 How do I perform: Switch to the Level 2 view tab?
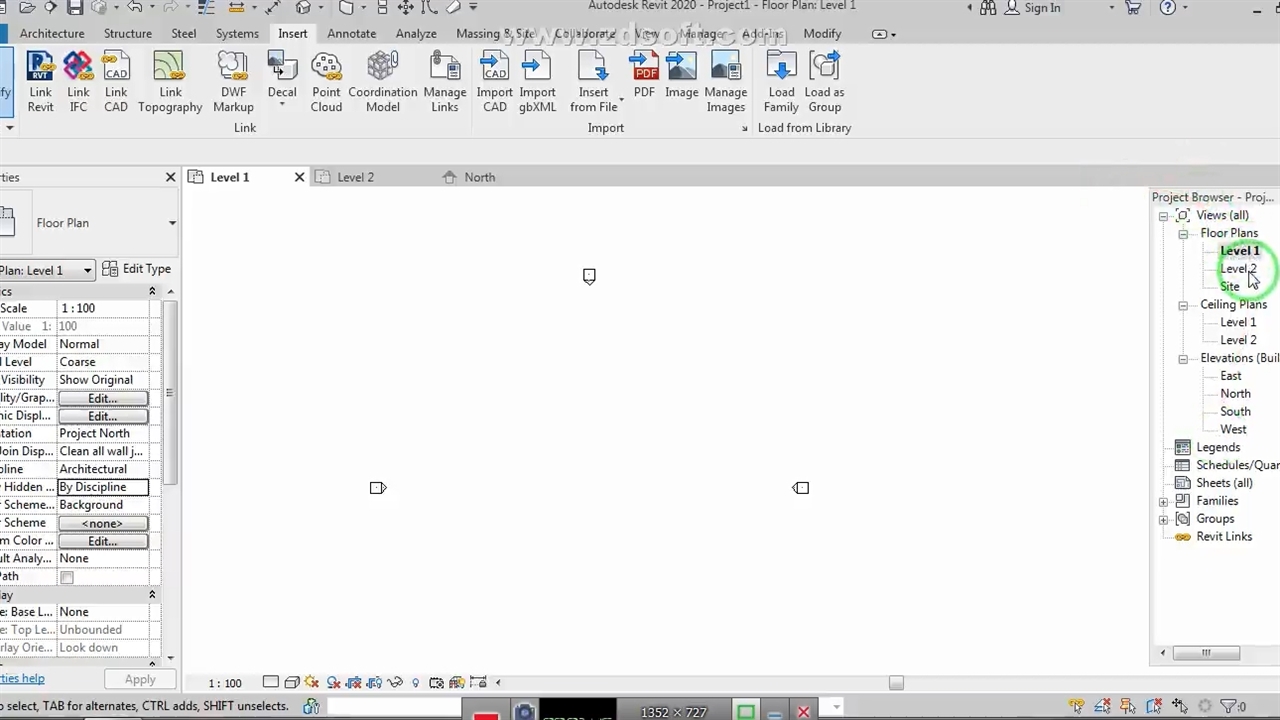[355, 177]
